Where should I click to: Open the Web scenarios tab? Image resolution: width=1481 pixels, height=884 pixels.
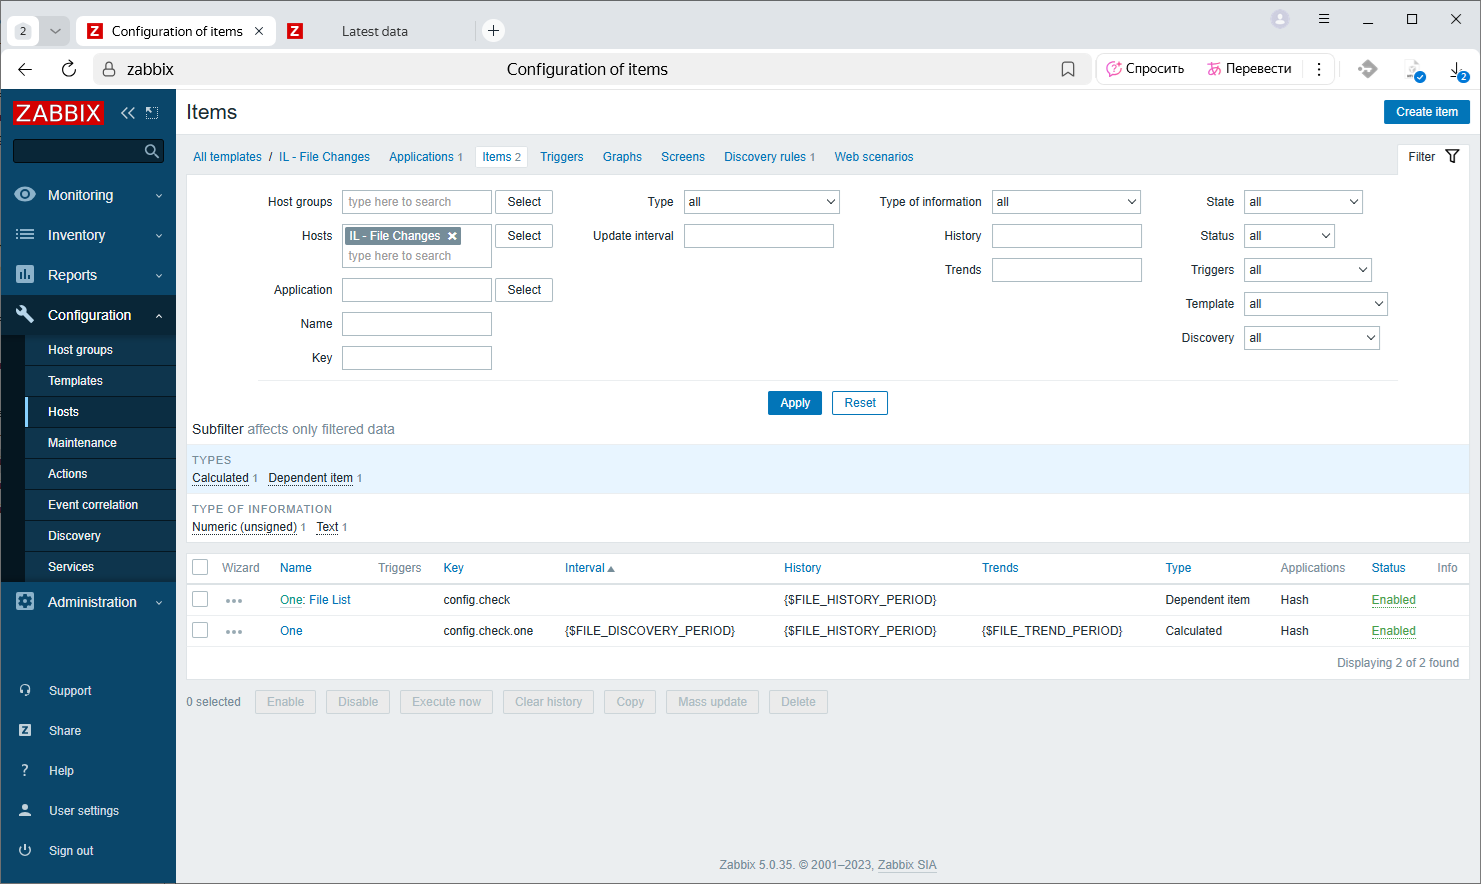coord(874,157)
